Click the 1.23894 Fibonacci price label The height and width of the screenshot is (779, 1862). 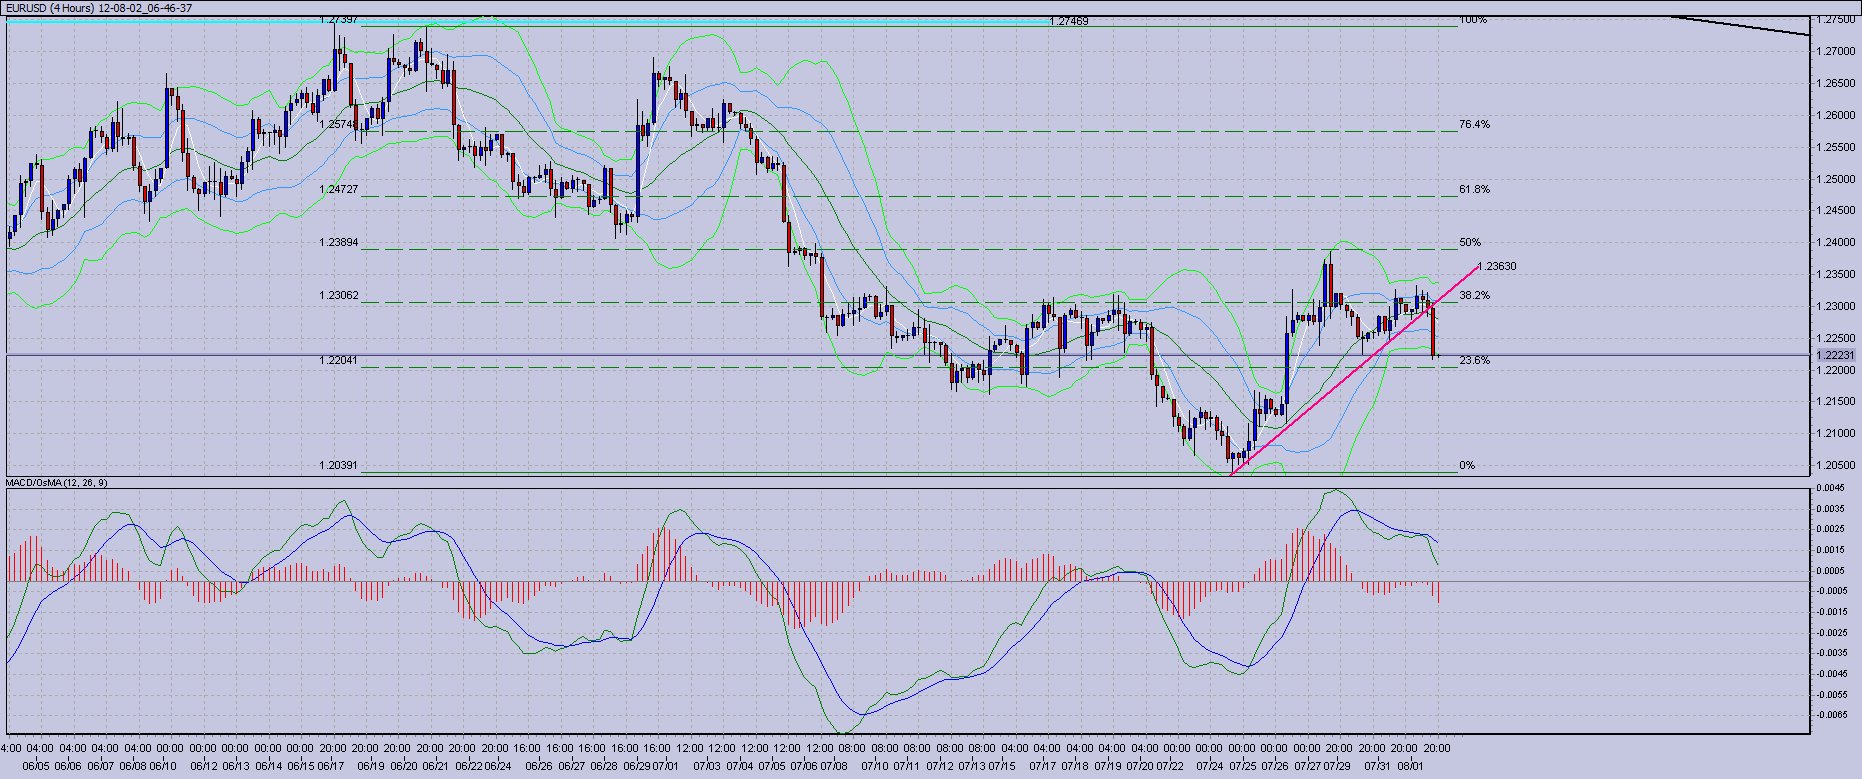pos(339,242)
